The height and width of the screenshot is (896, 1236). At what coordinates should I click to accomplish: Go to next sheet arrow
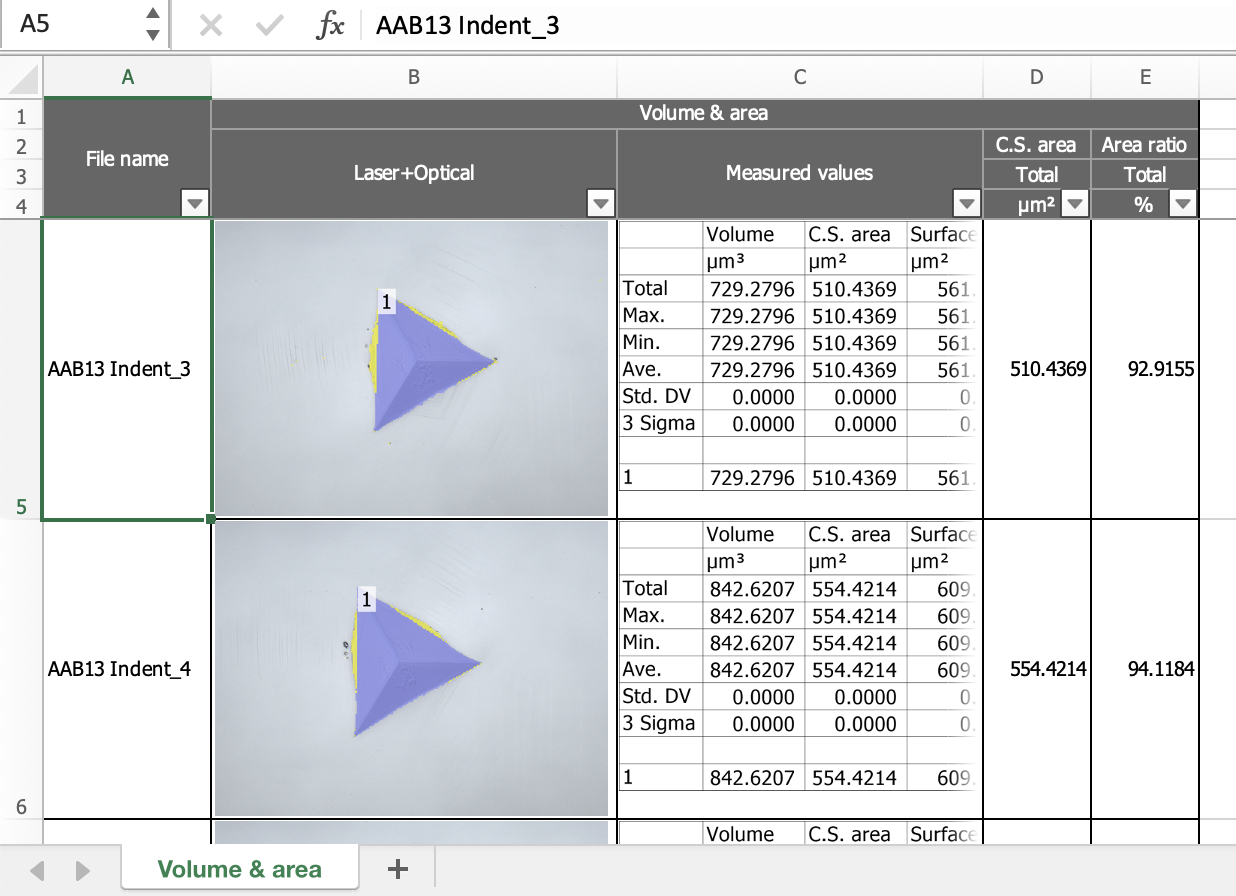coord(83,870)
